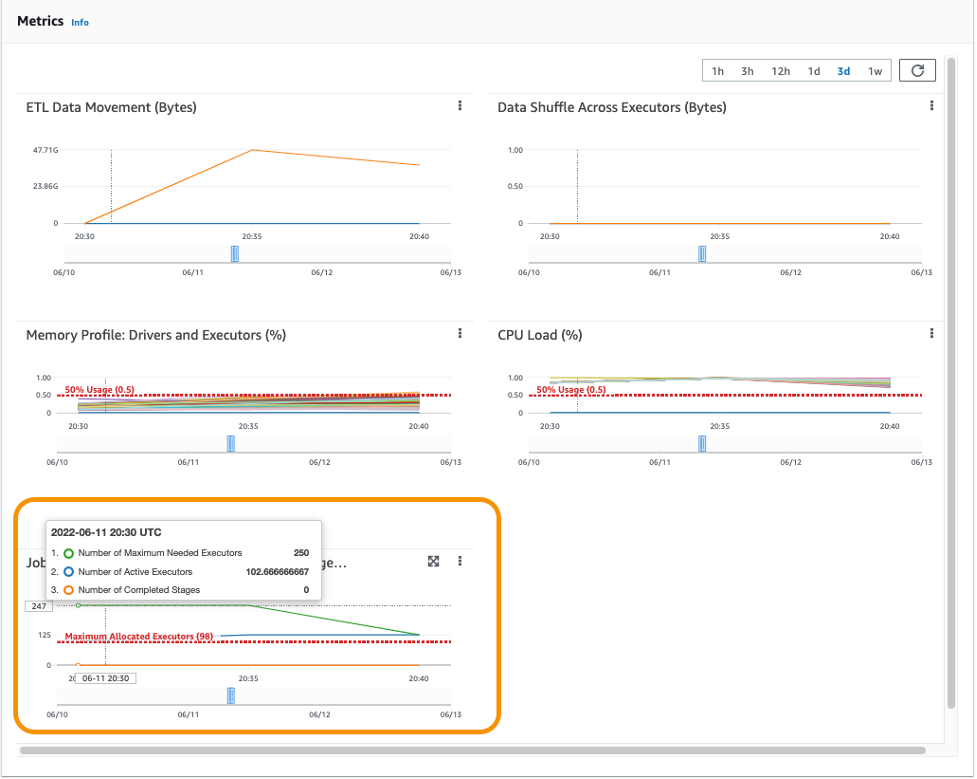
Task: Switch to the 12h time range
Action: 780,71
